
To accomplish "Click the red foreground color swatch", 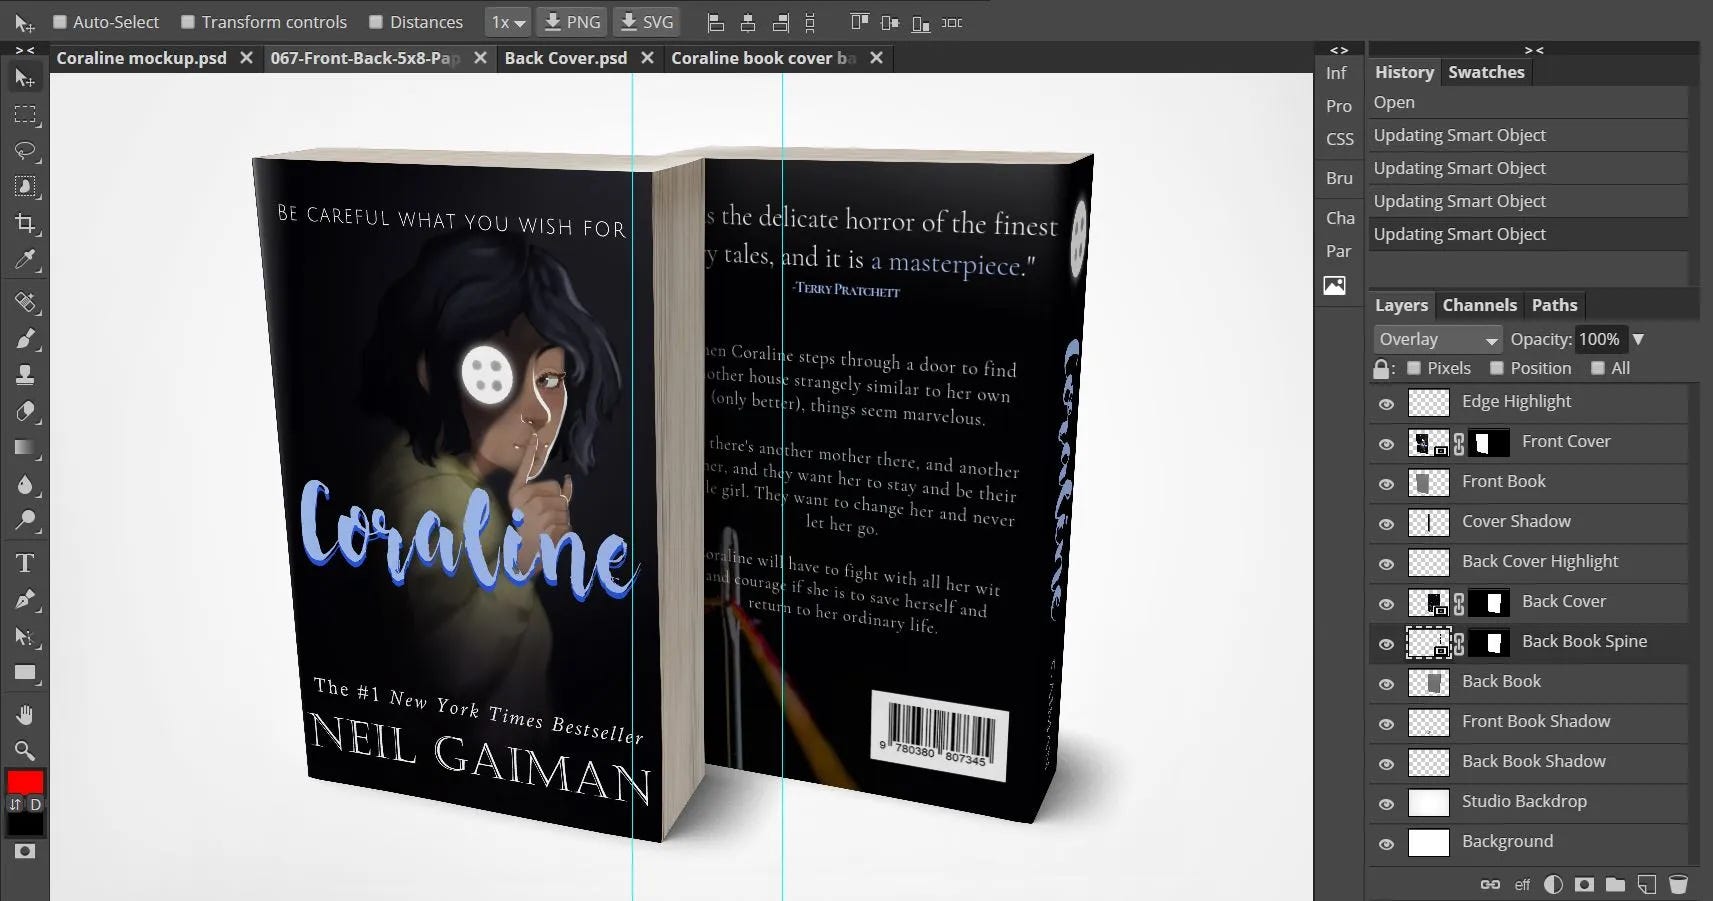I will [x=25, y=782].
